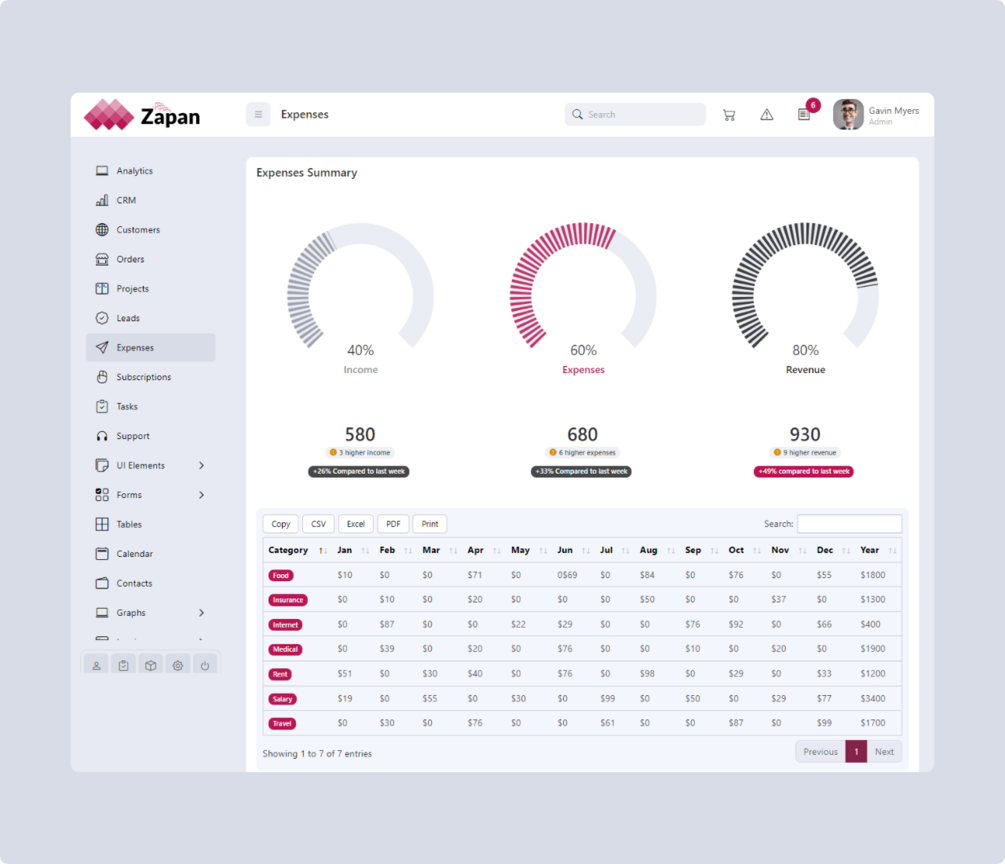
Task: Click the Customers globe icon
Action: click(102, 229)
